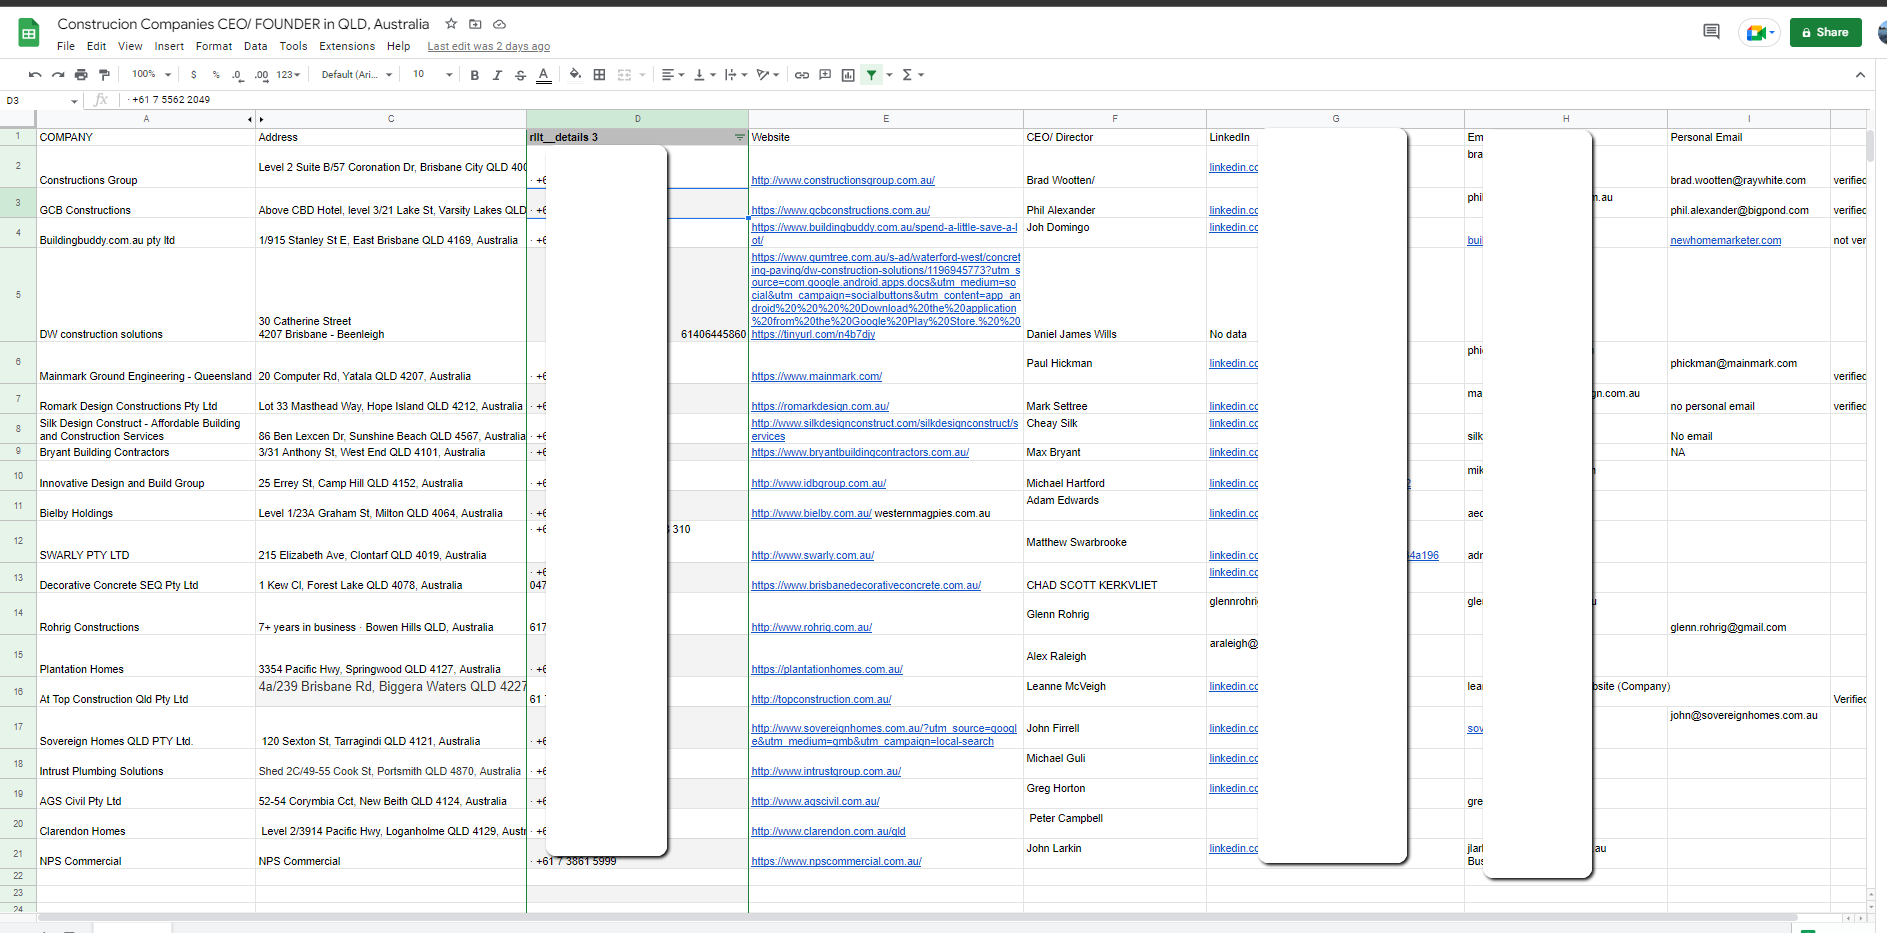The image size is (1887, 933).
Task: Click the Print icon in toolbar
Action: (81, 75)
